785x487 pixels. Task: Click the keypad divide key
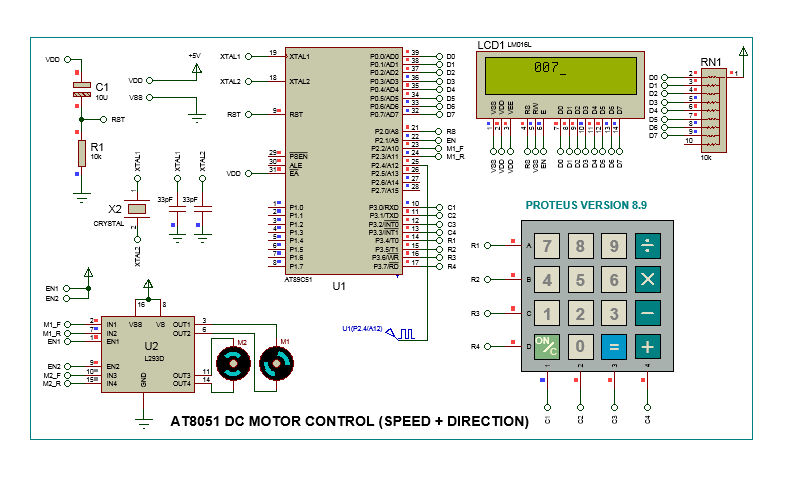coord(647,246)
